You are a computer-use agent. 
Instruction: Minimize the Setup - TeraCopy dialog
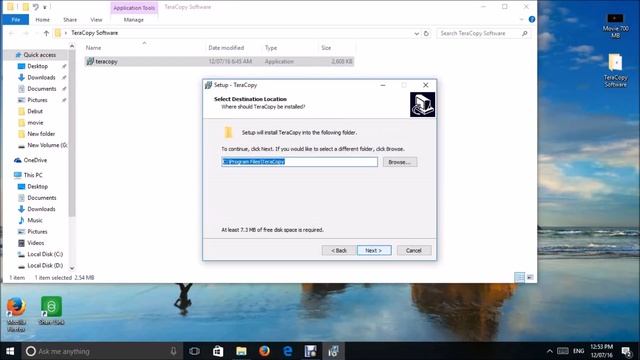(383, 85)
